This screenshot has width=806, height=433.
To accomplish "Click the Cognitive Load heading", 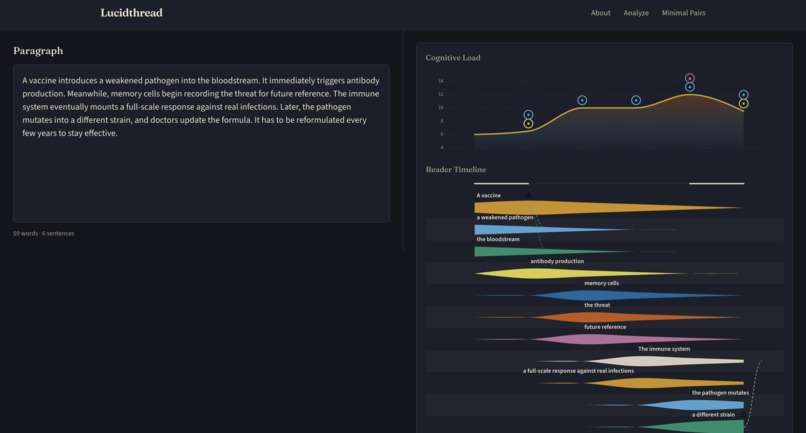I will coord(453,58).
